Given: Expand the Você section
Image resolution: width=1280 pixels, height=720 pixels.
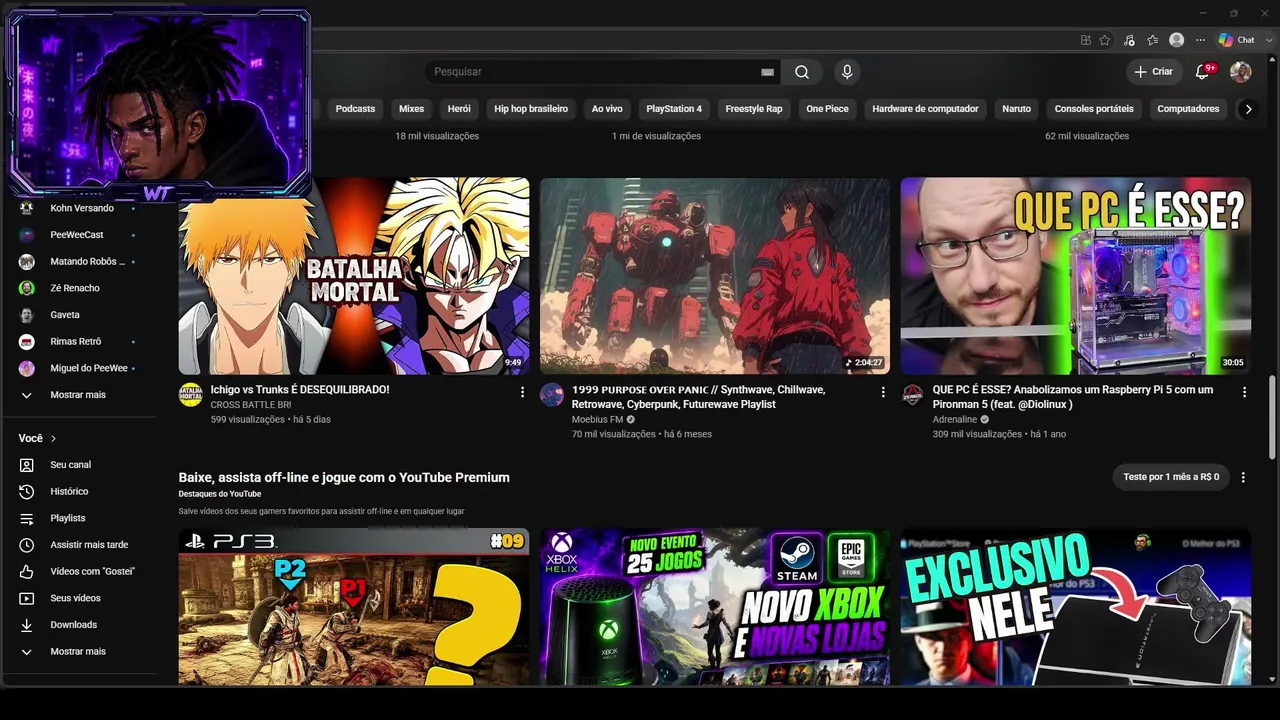Looking at the screenshot, I should [38, 438].
